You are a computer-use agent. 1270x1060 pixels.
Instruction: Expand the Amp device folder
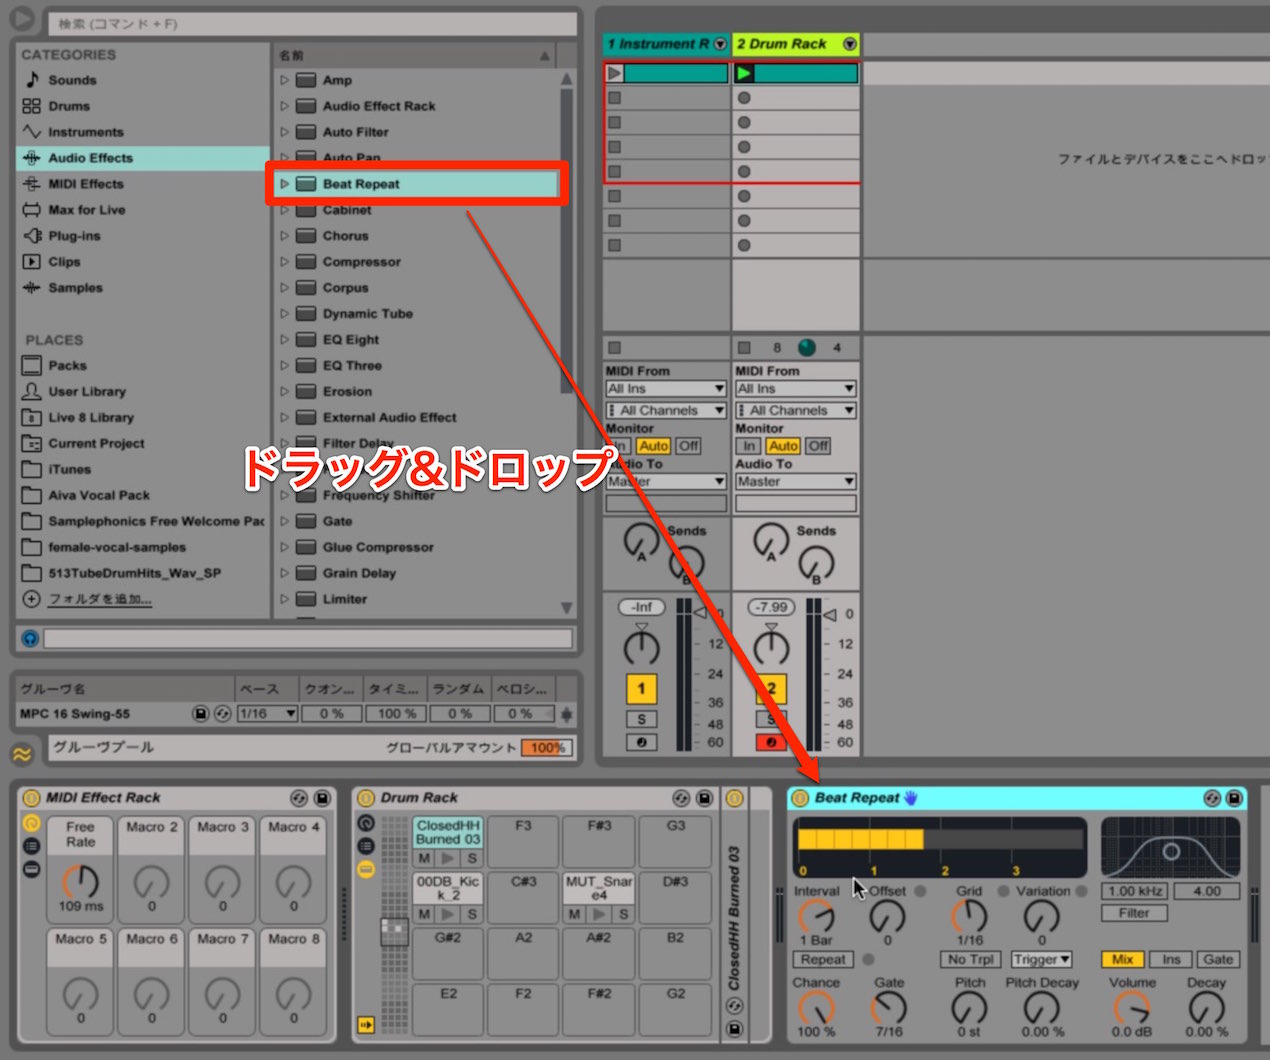point(285,80)
